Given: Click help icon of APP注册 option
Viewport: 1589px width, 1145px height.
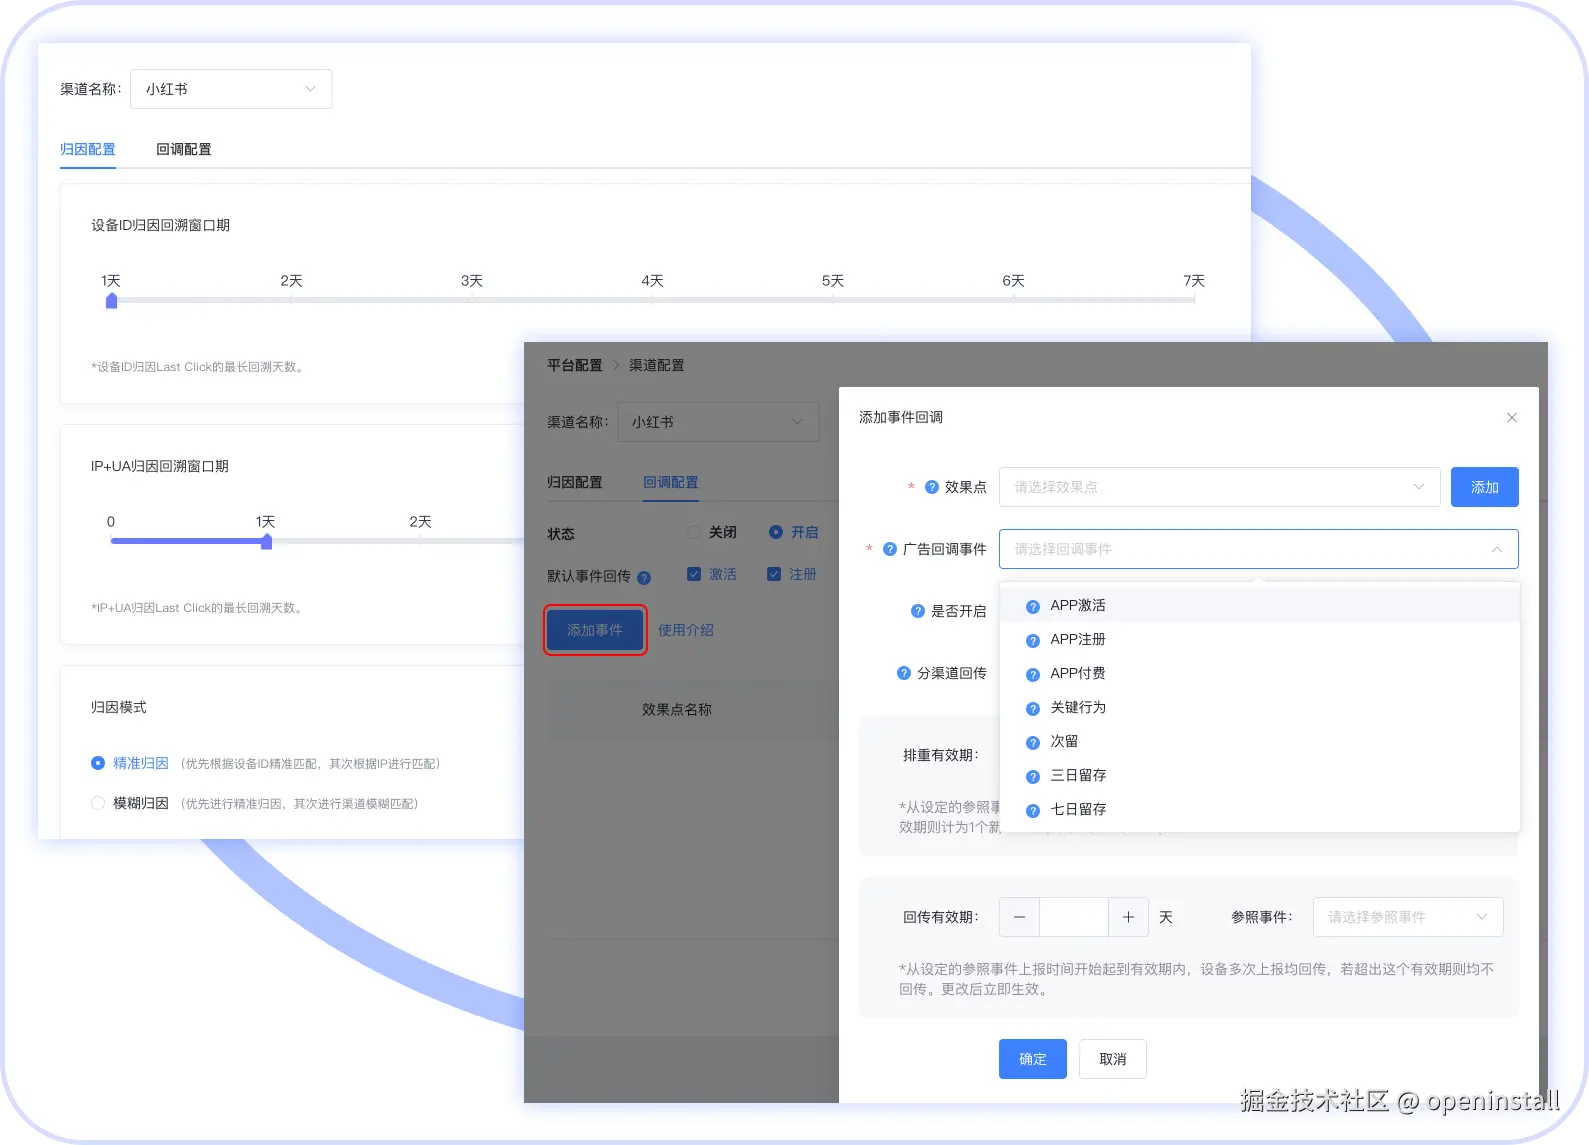Looking at the screenshot, I should tap(1033, 641).
